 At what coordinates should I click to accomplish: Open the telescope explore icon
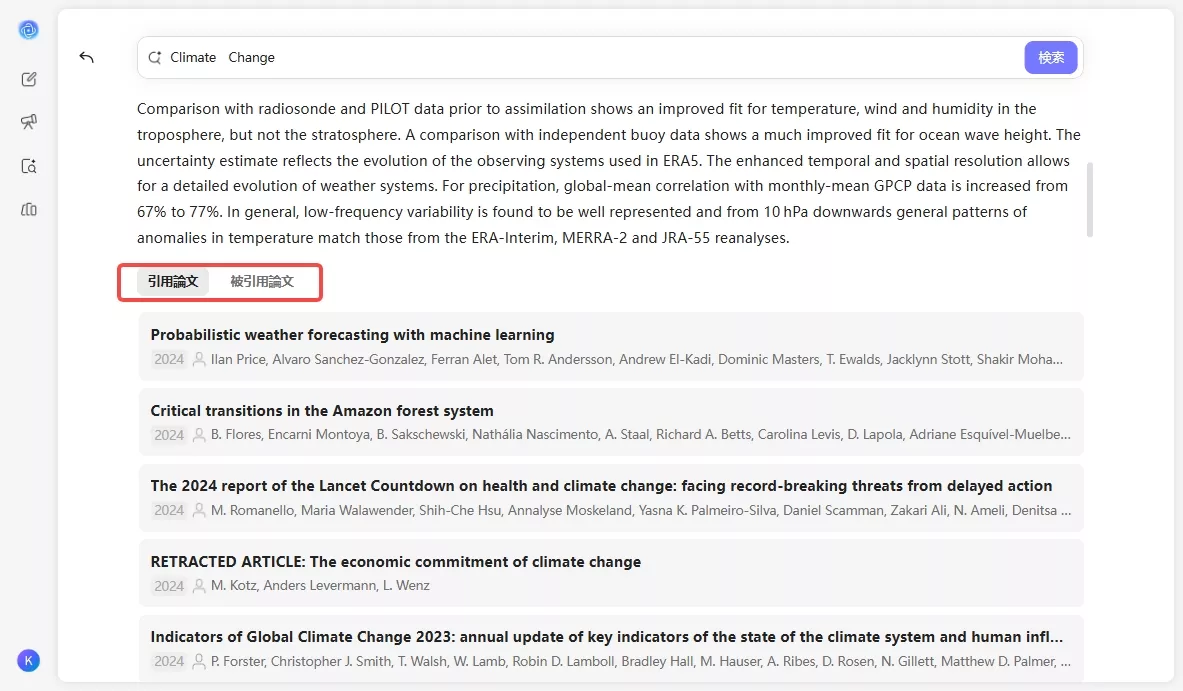(29, 122)
